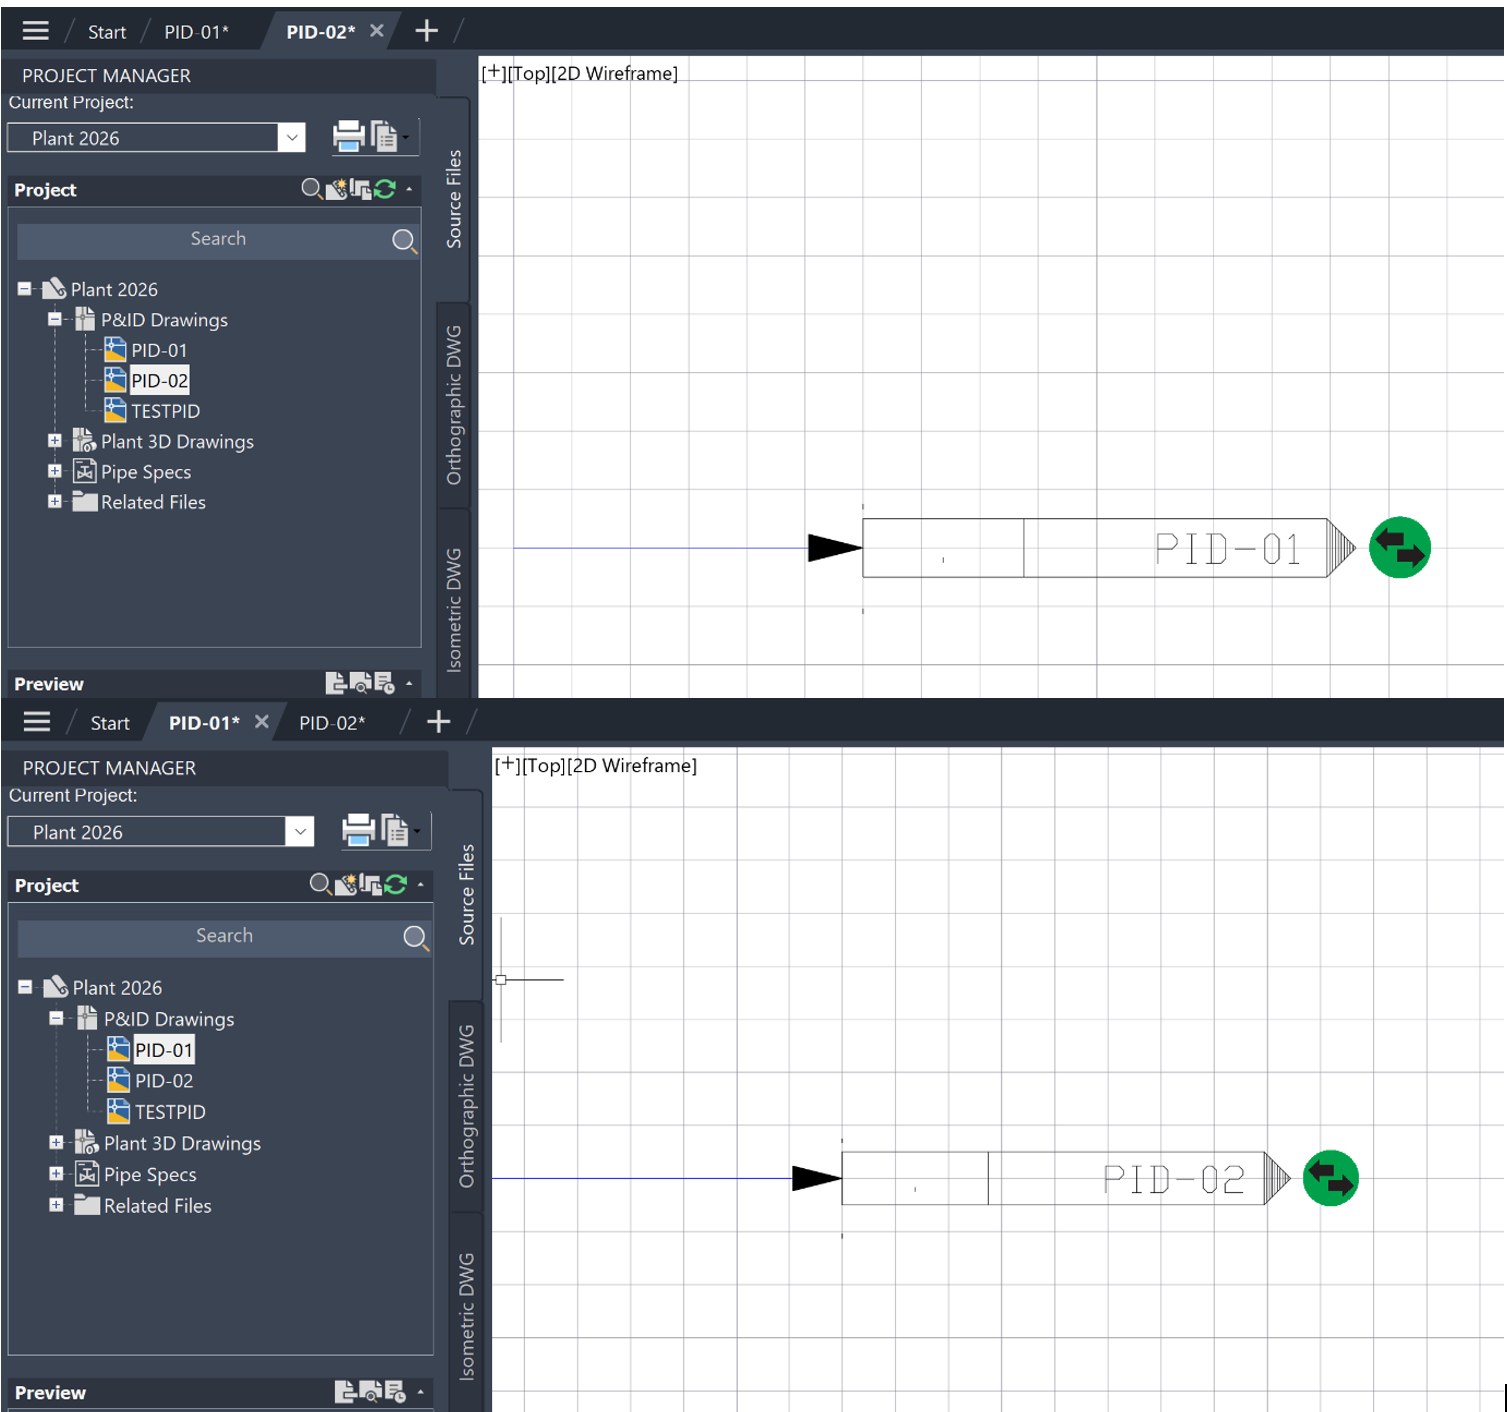
Task: Click the green refresh icon in the bottom Project header
Action: tap(396, 884)
